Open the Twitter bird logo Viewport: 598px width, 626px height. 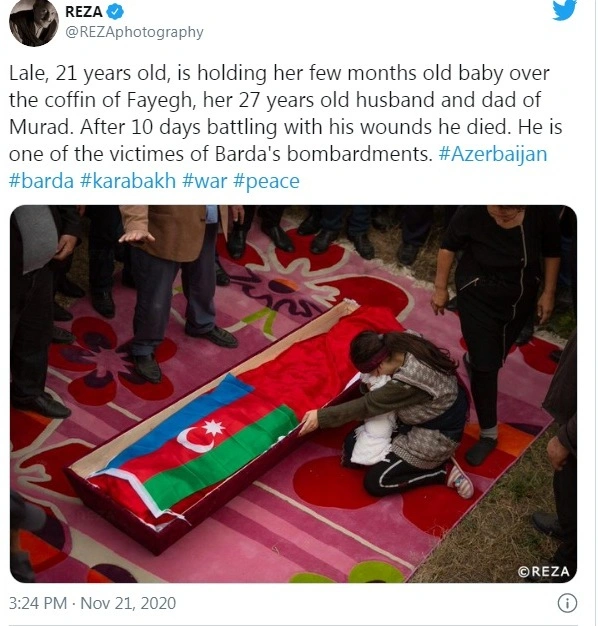564,9
